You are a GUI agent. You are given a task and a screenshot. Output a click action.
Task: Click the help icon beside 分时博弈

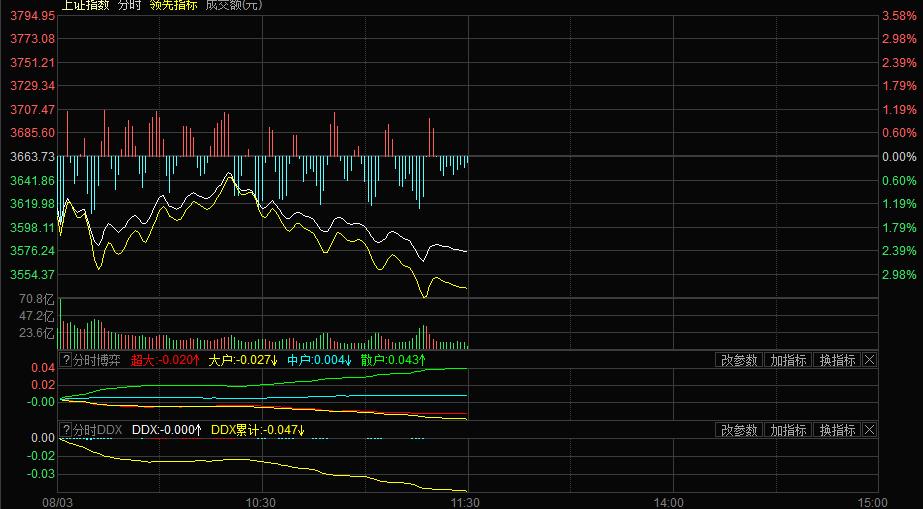click(x=66, y=360)
